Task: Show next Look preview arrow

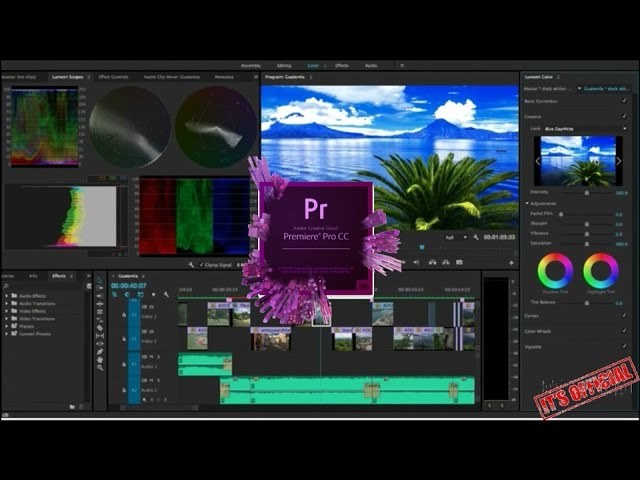Action: point(619,161)
